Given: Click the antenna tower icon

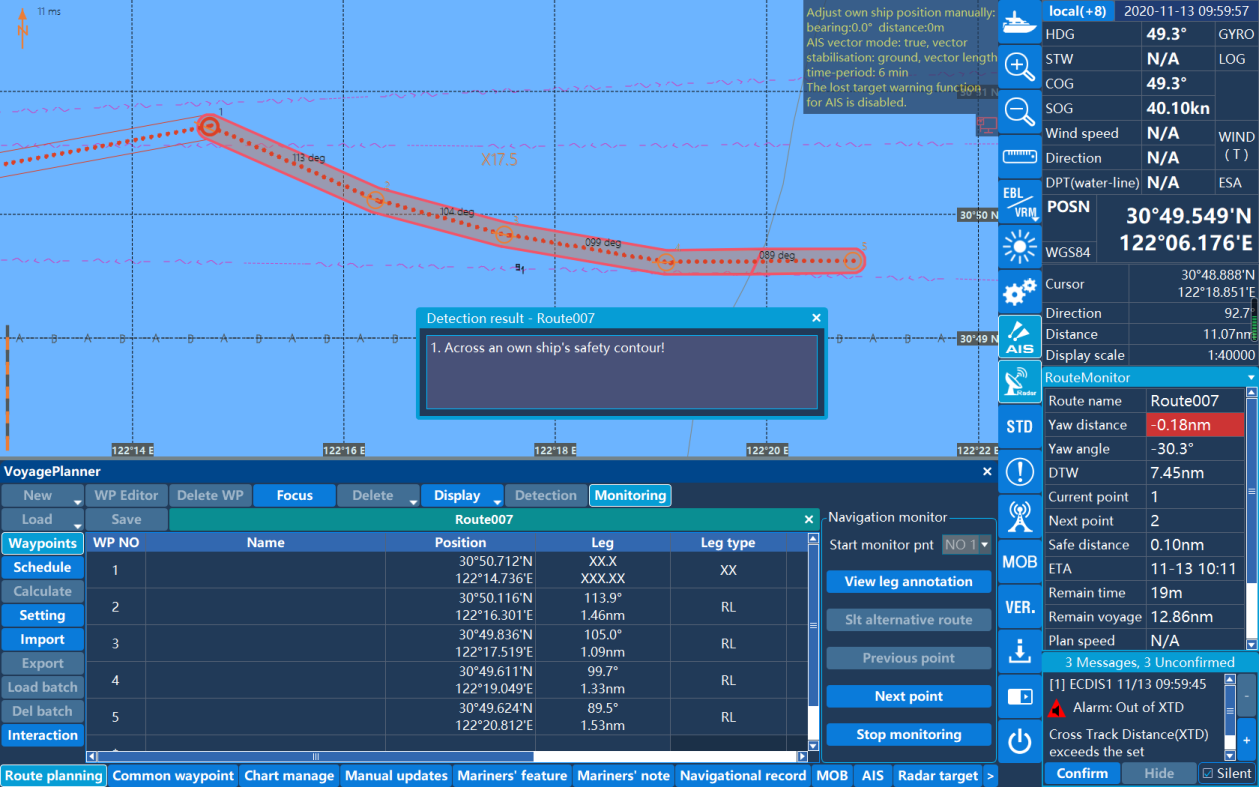Looking at the screenshot, I should click(1019, 517).
